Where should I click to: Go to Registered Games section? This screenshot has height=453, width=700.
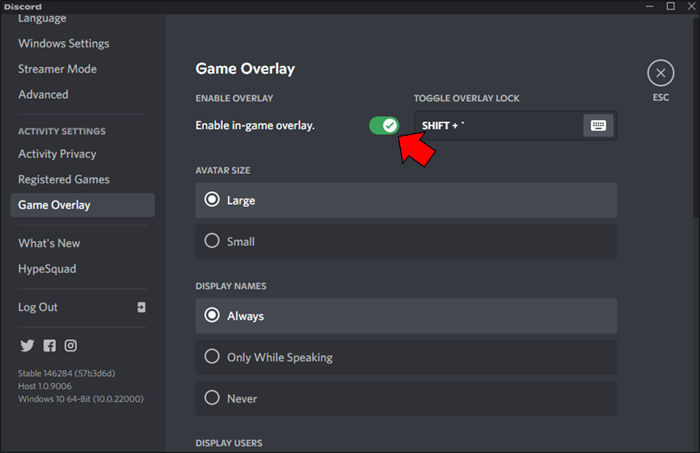(x=64, y=179)
